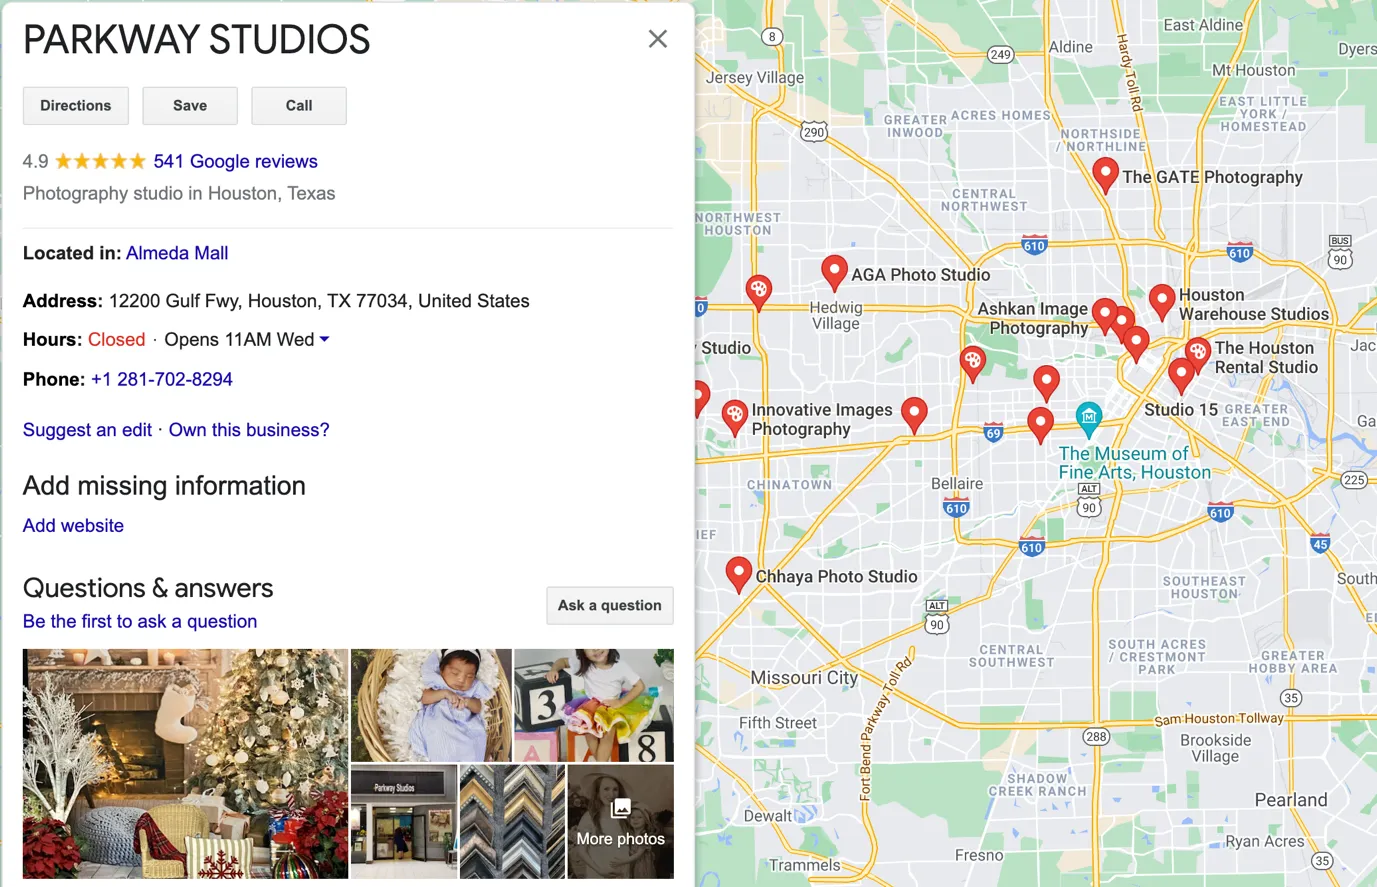Viewport: 1377px width, 887px height.
Task: Click the Chhaya Photo Studio map marker
Action: coord(738,574)
